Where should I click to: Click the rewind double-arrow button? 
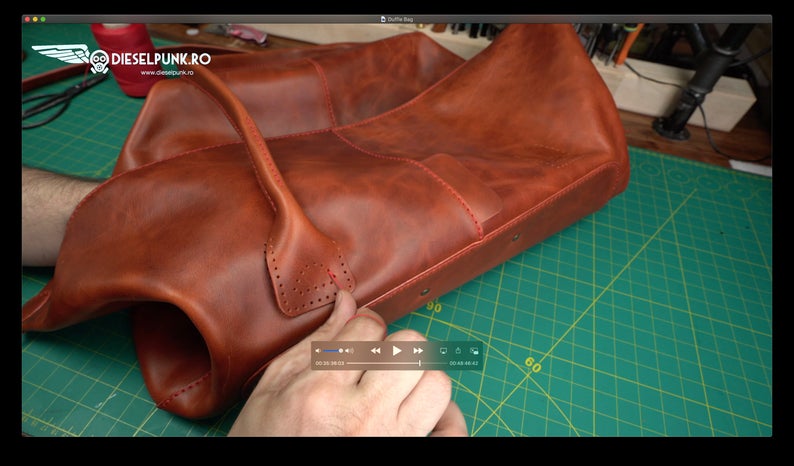375,351
